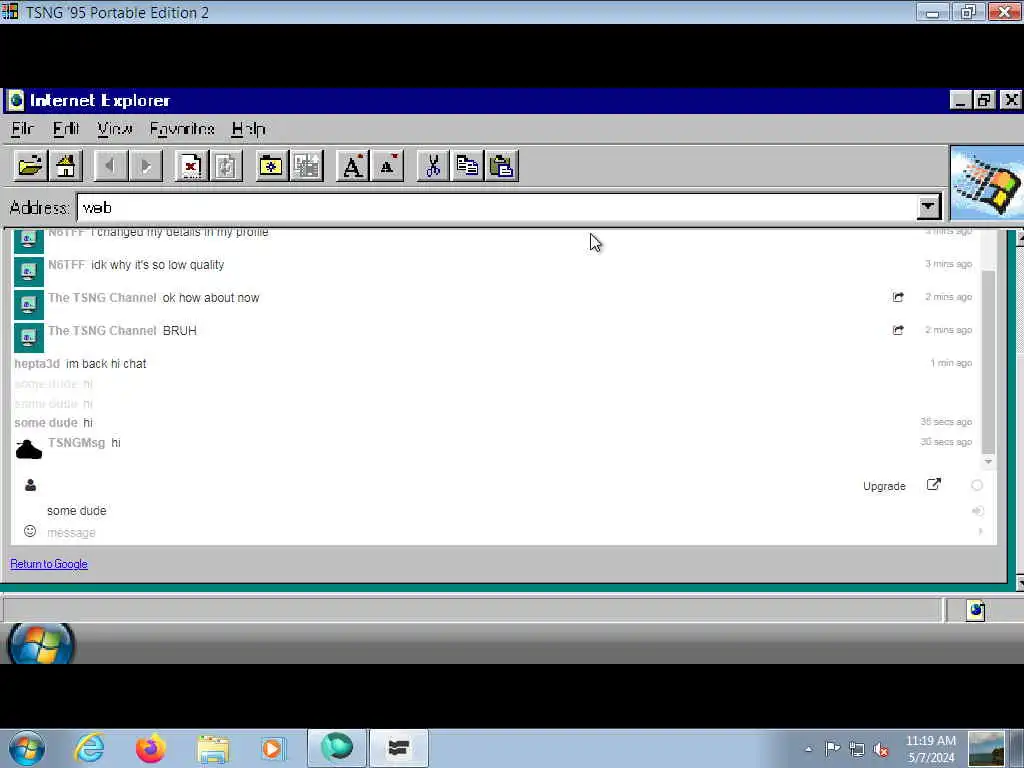
Task: Open the Edit menu
Action: [66, 129]
